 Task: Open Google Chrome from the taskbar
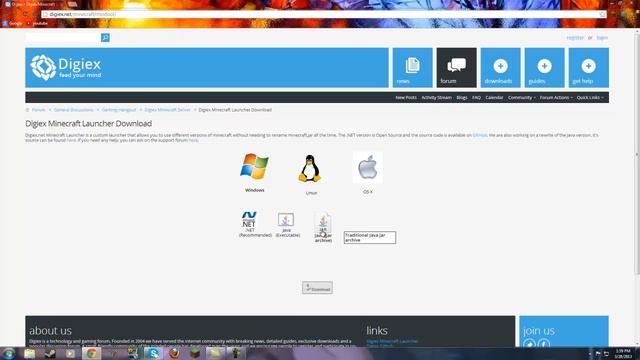(91, 353)
